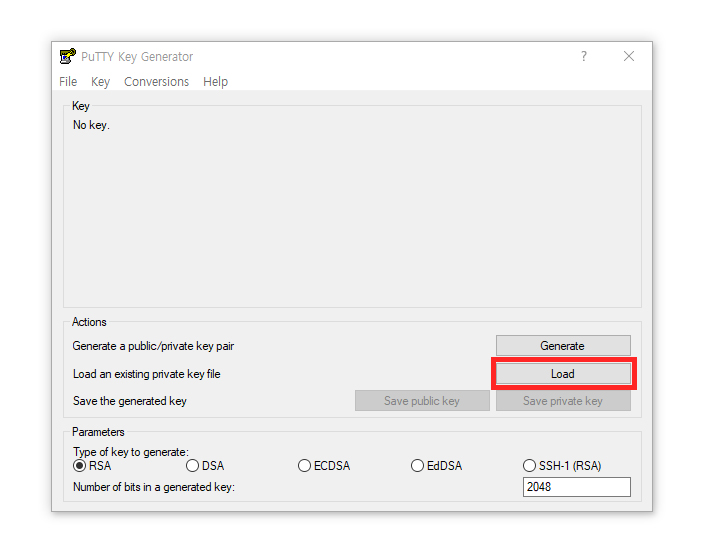Click the Save private key button
This screenshot has width=704, height=550.
pyautogui.click(x=563, y=400)
